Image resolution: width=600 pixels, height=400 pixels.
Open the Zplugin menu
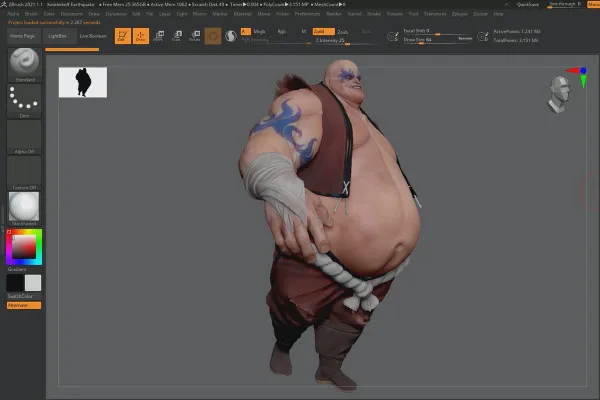[x=460, y=14]
